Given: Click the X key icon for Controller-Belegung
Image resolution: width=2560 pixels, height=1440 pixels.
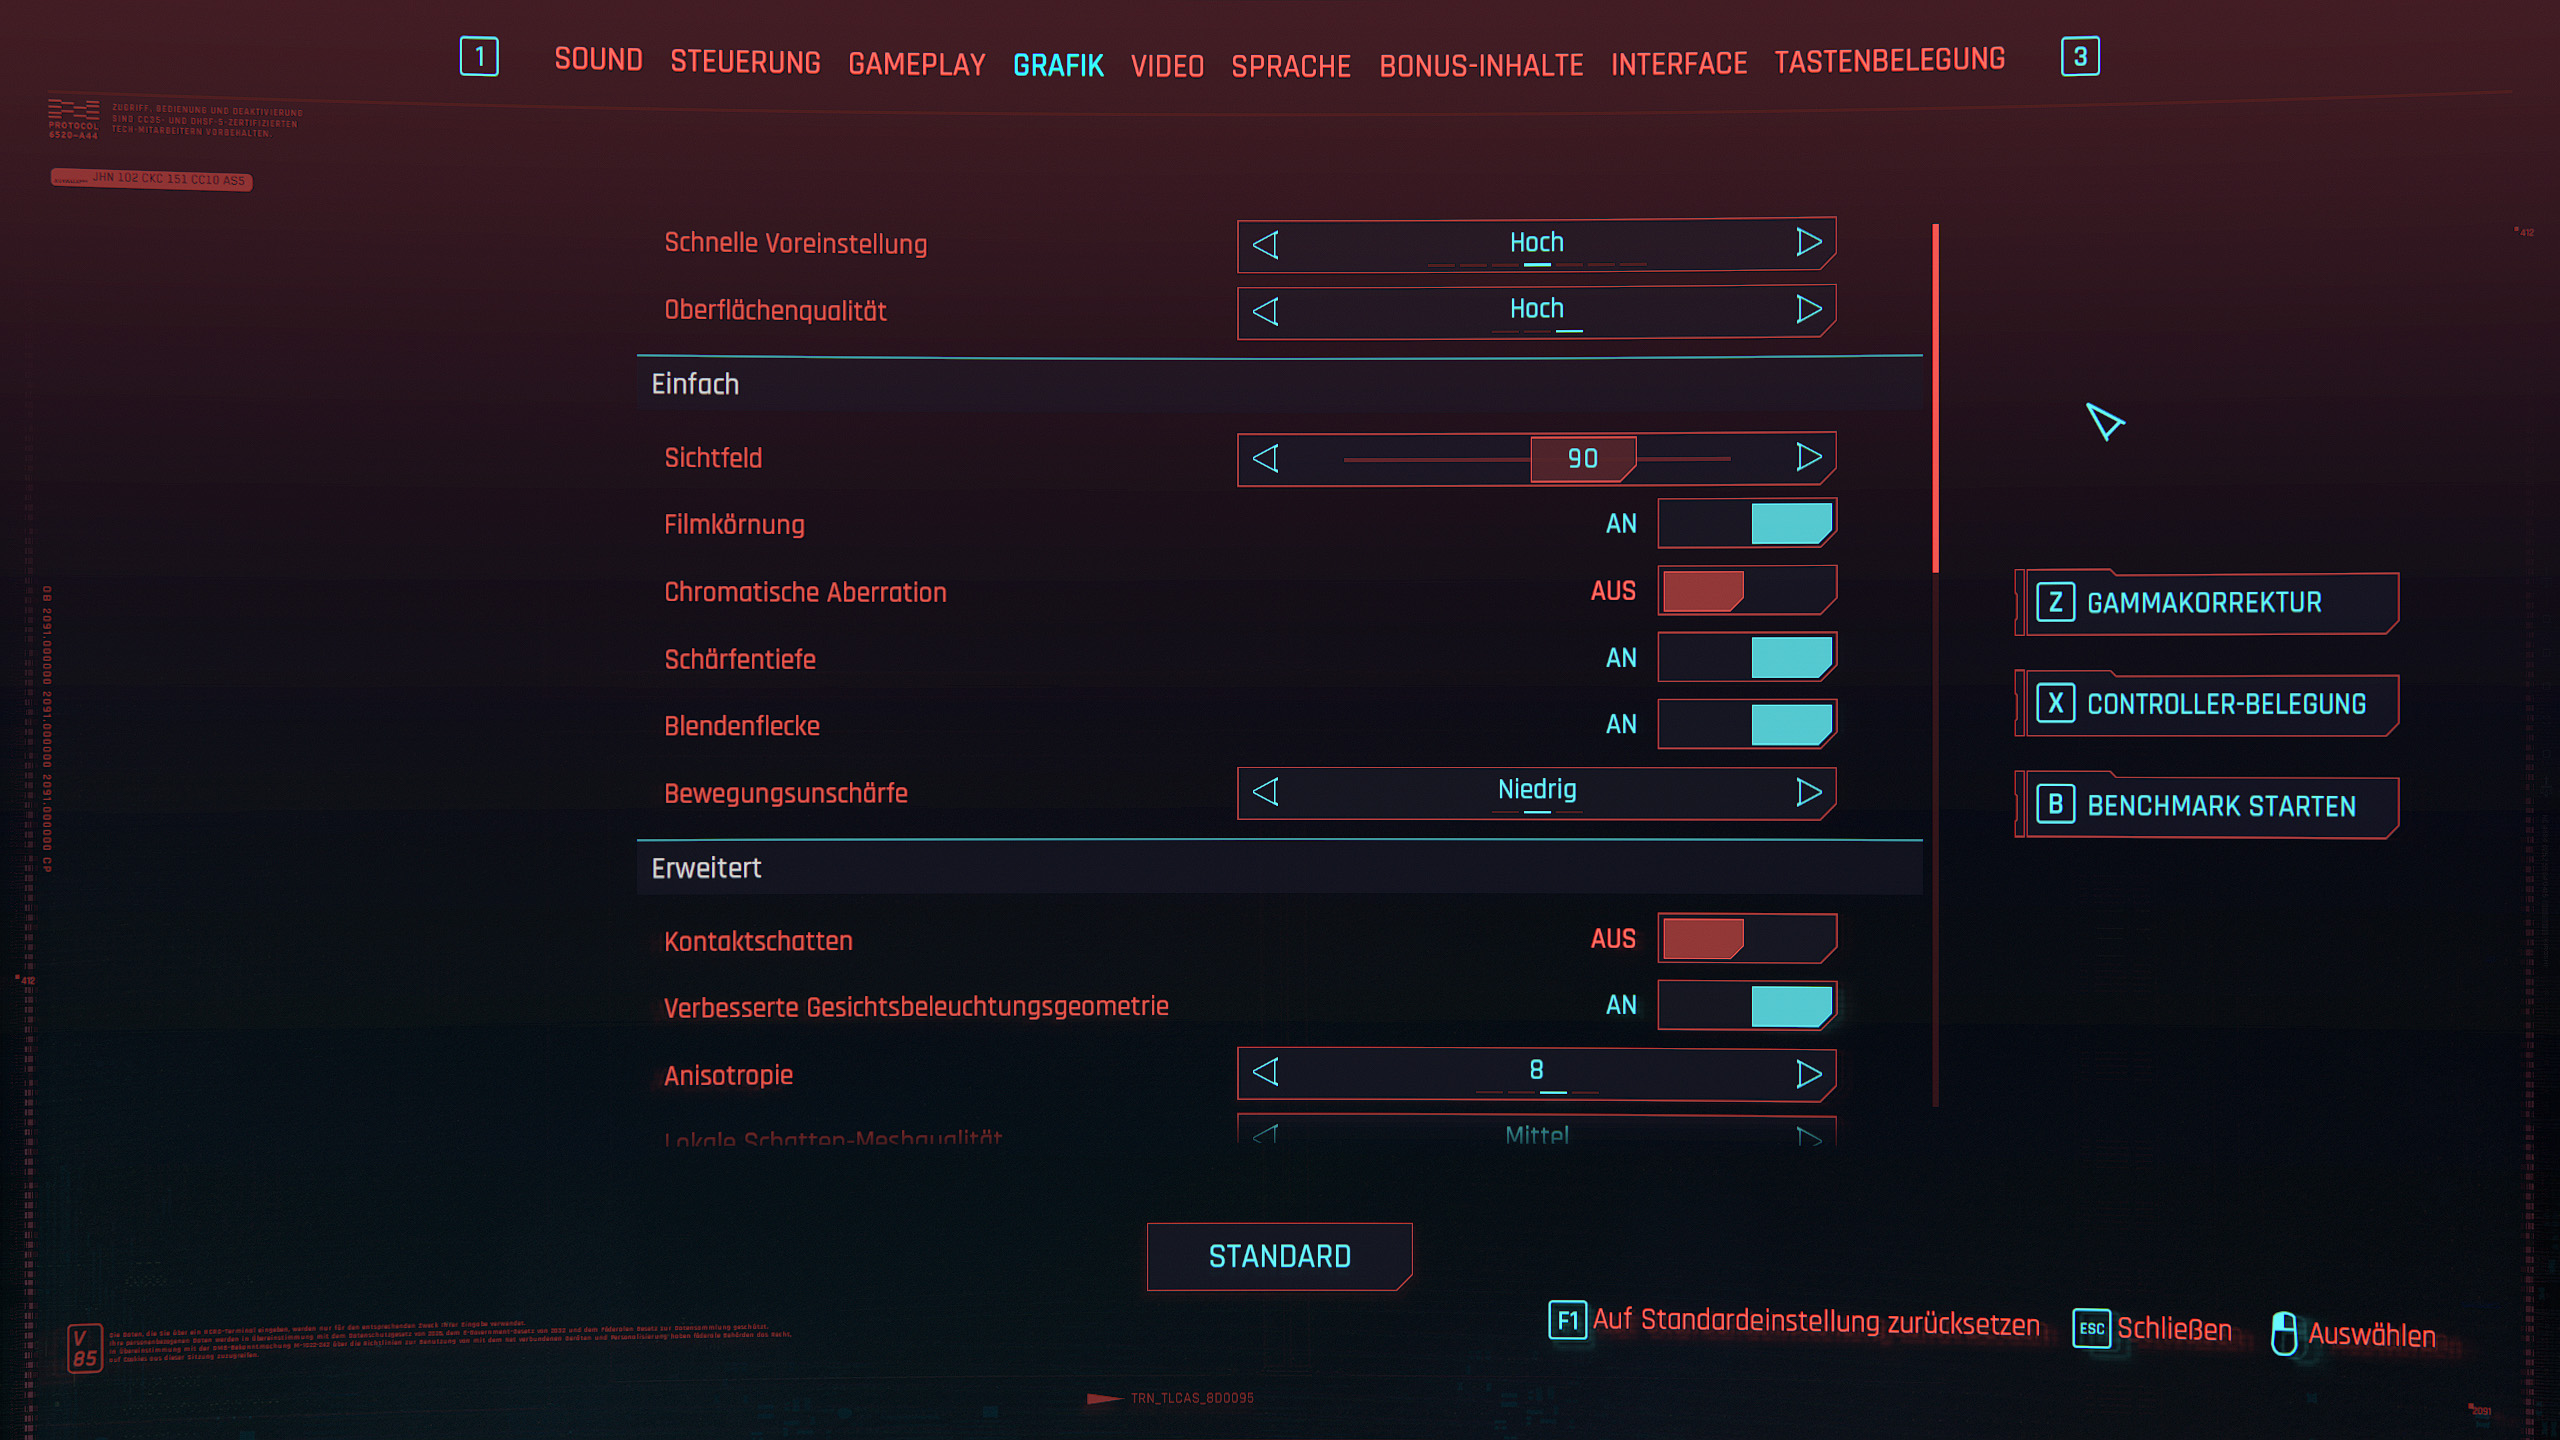Looking at the screenshot, I should tap(2055, 703).
